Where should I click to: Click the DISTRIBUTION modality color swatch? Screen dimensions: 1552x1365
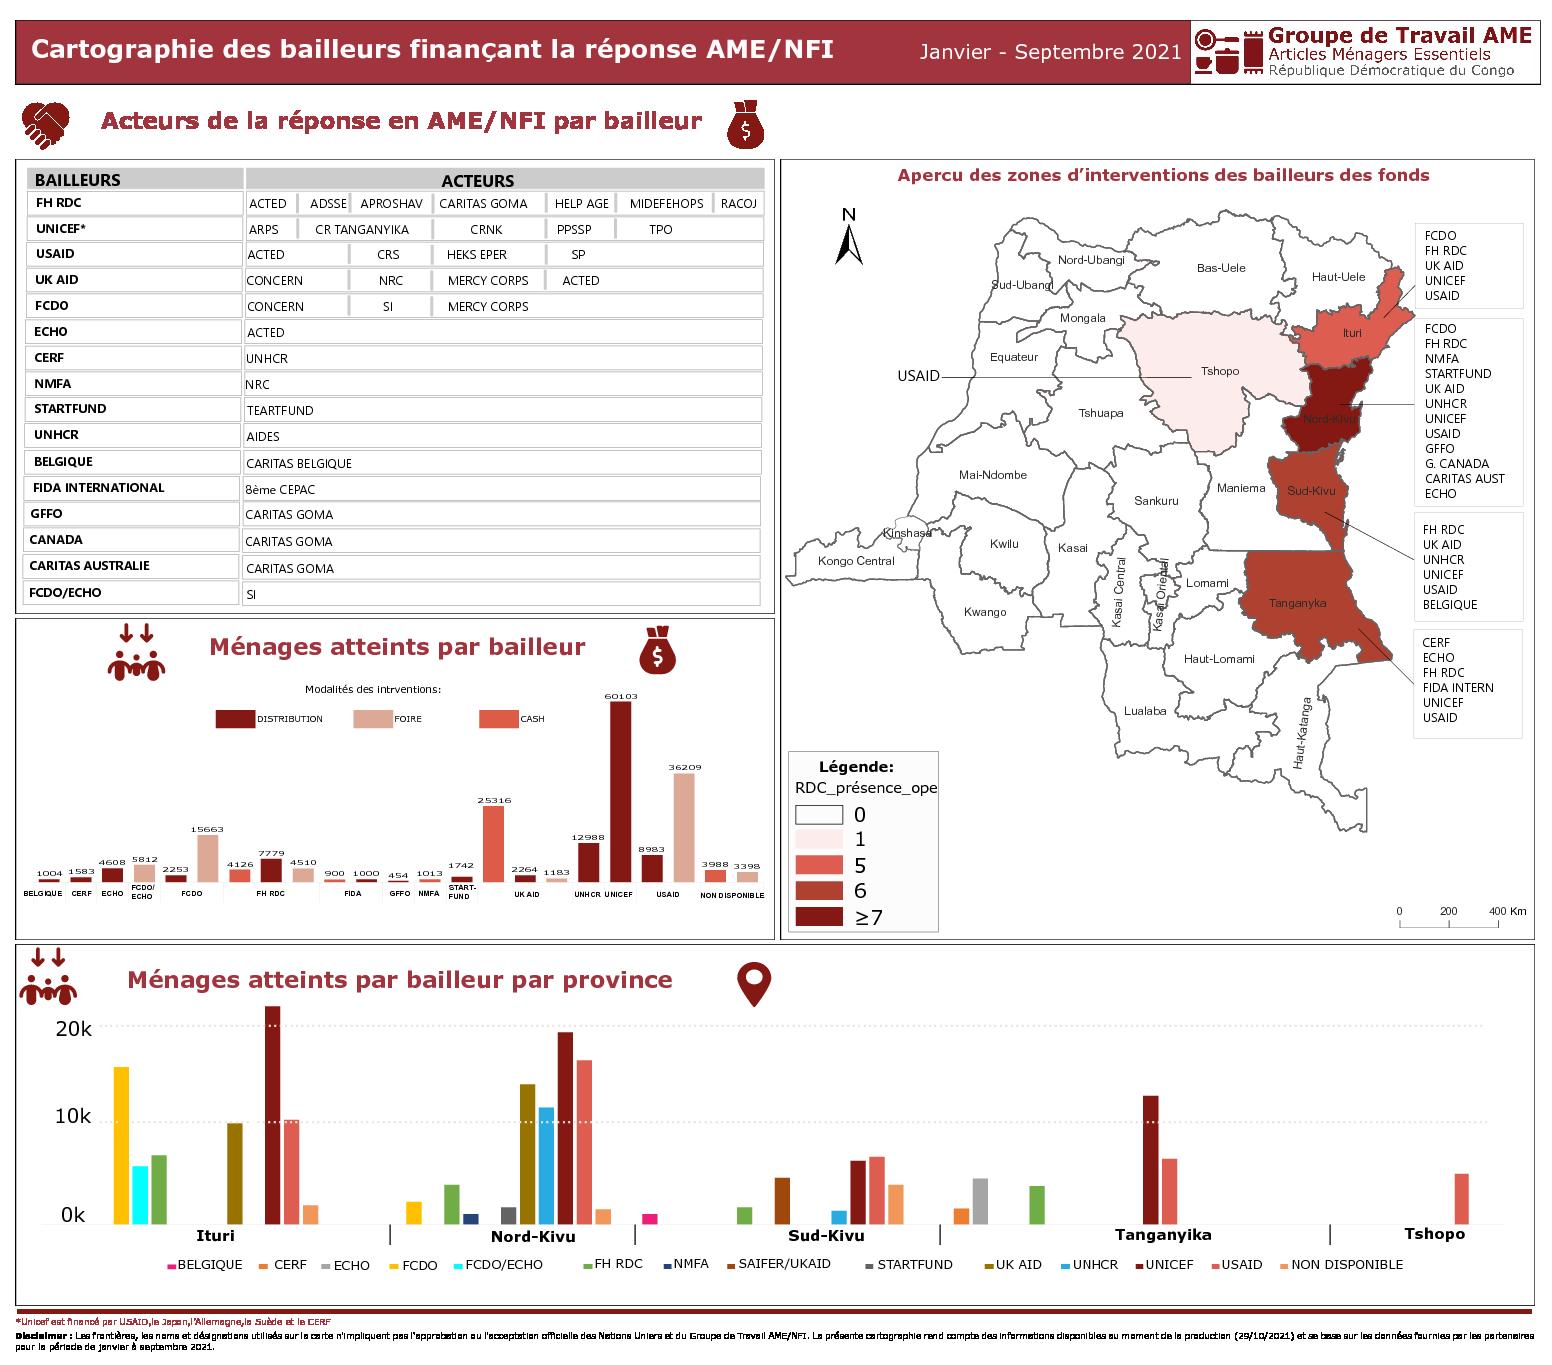[x=235, y=719]
